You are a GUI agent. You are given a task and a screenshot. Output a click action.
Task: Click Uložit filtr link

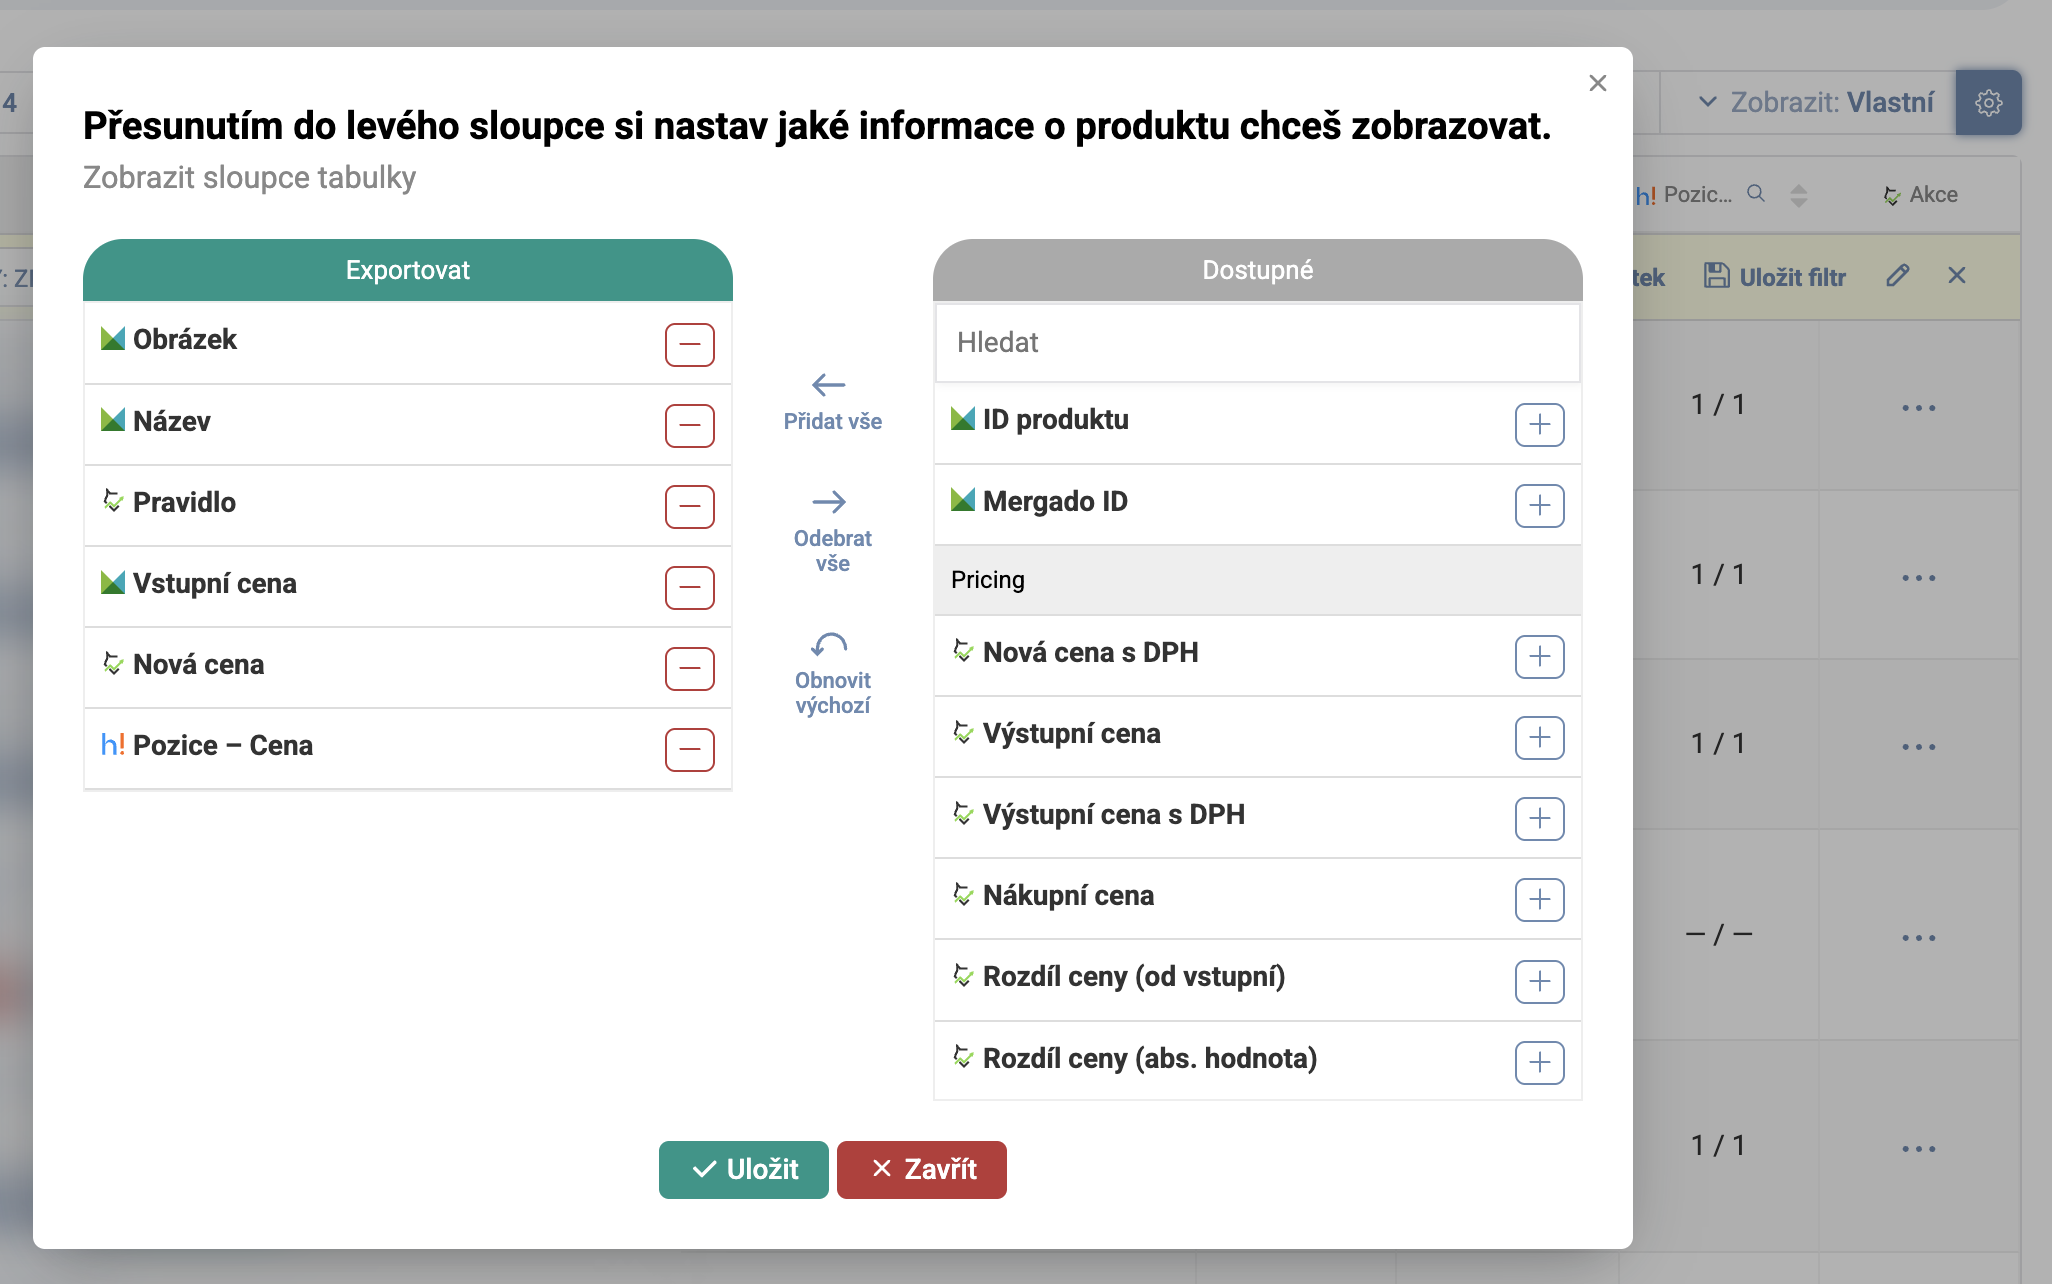pos(1775,277)
